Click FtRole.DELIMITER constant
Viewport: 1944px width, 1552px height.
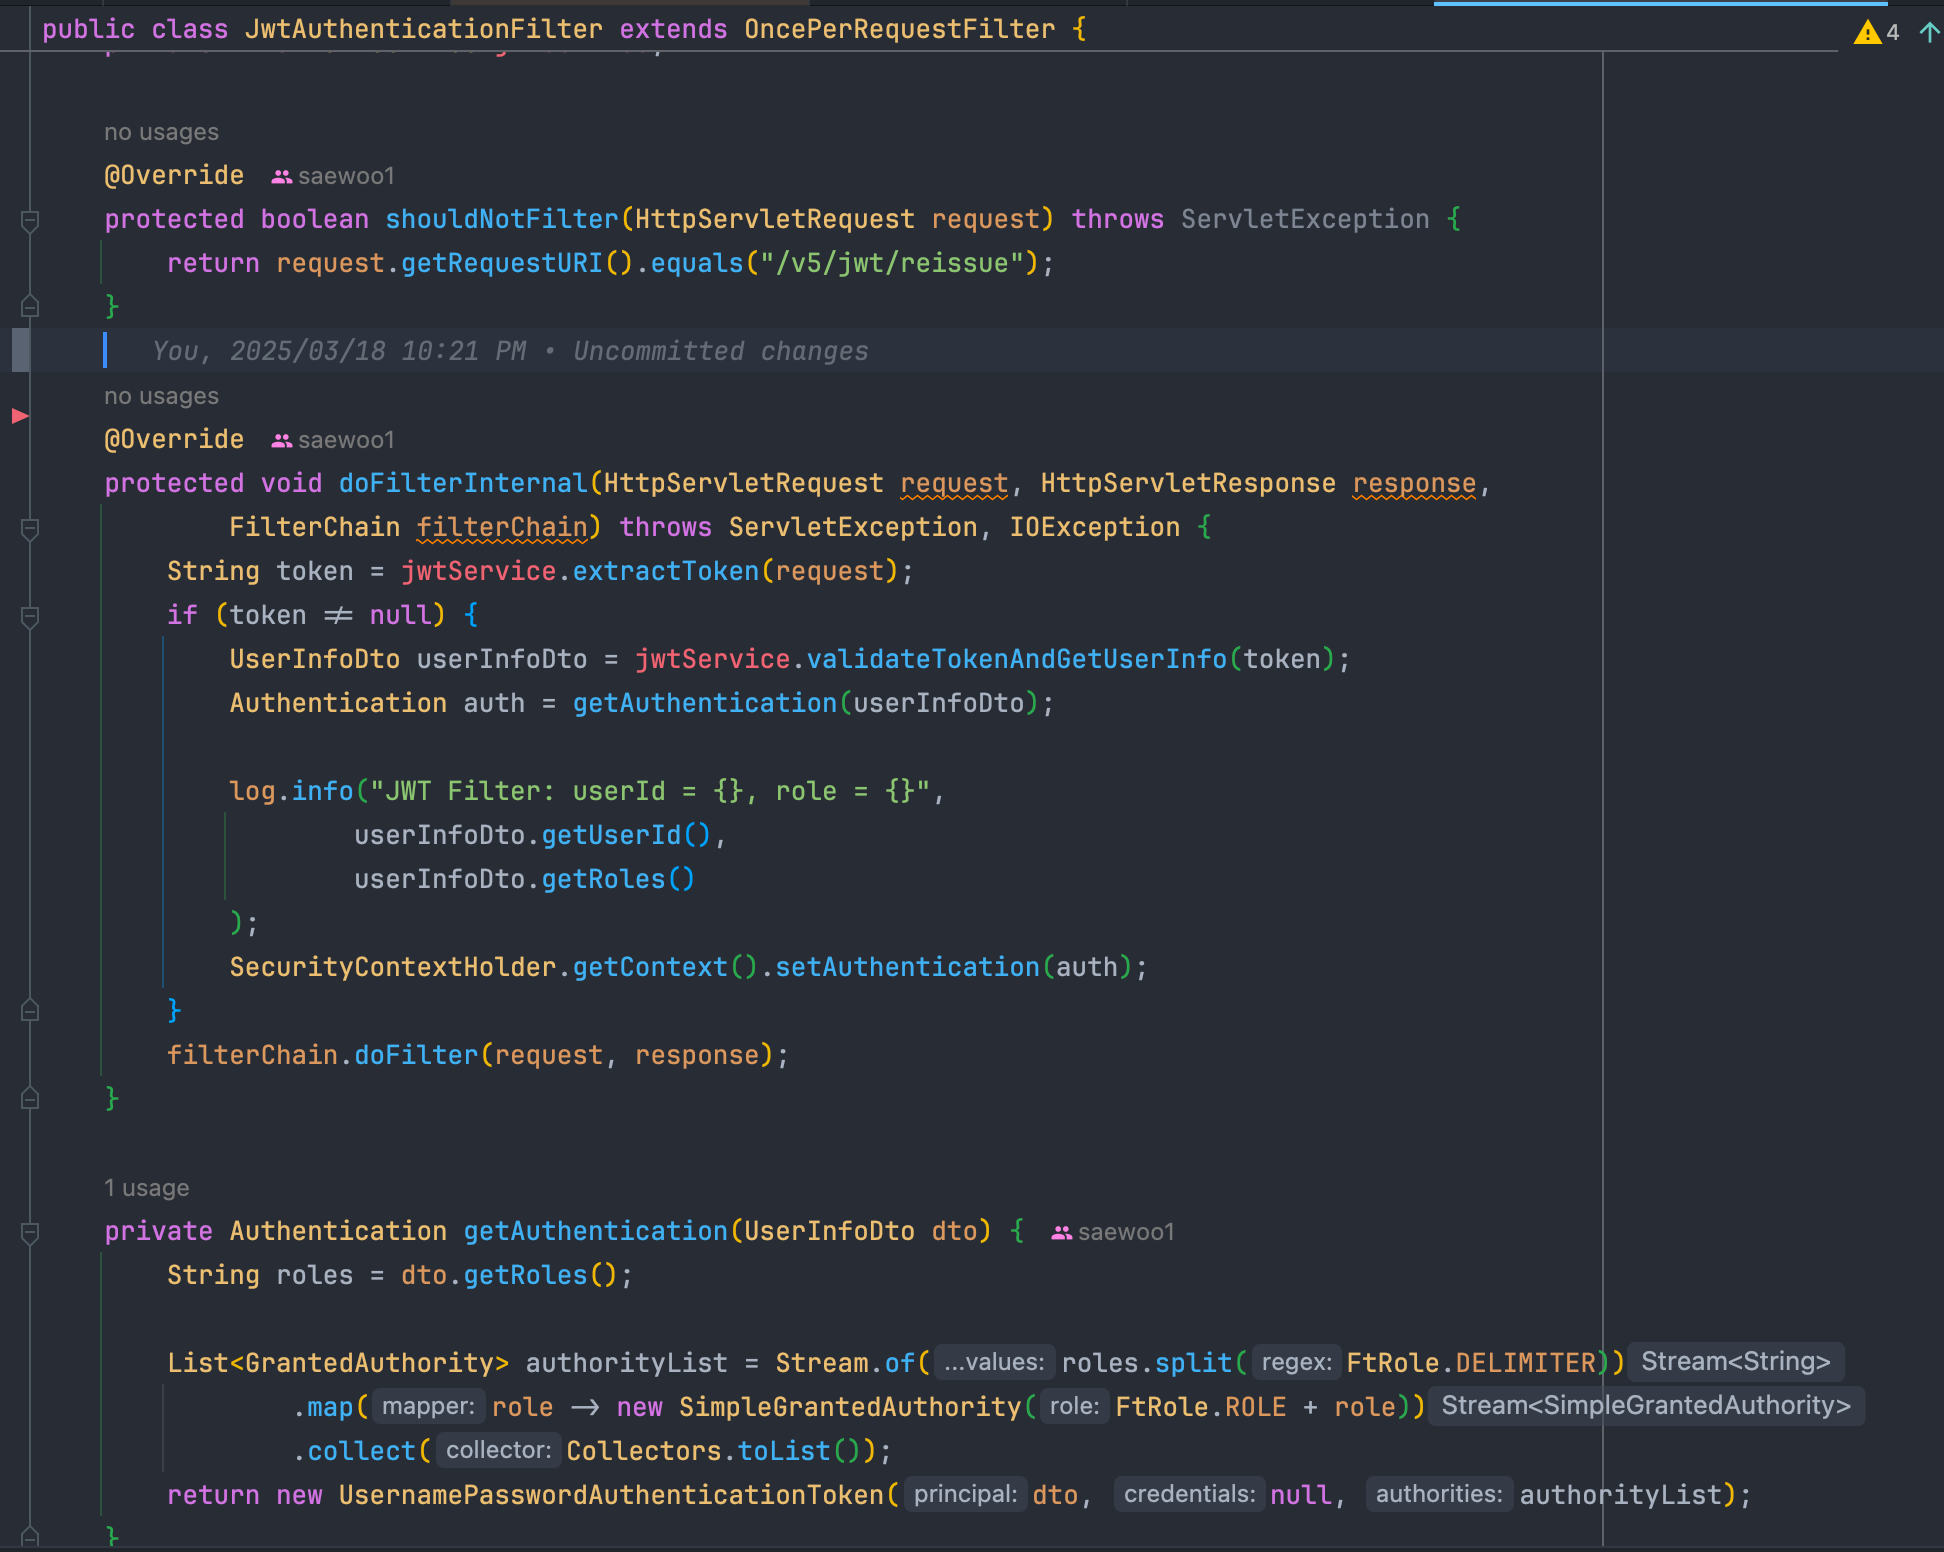1471,1363
